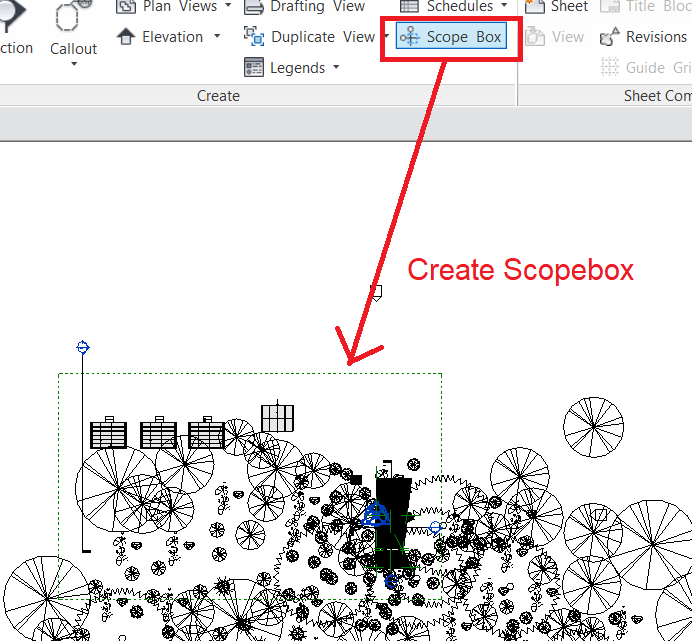The width and height of the screenshot is (692, 641).
Task: Click the greyed View button icon
Action: [535, 37]
